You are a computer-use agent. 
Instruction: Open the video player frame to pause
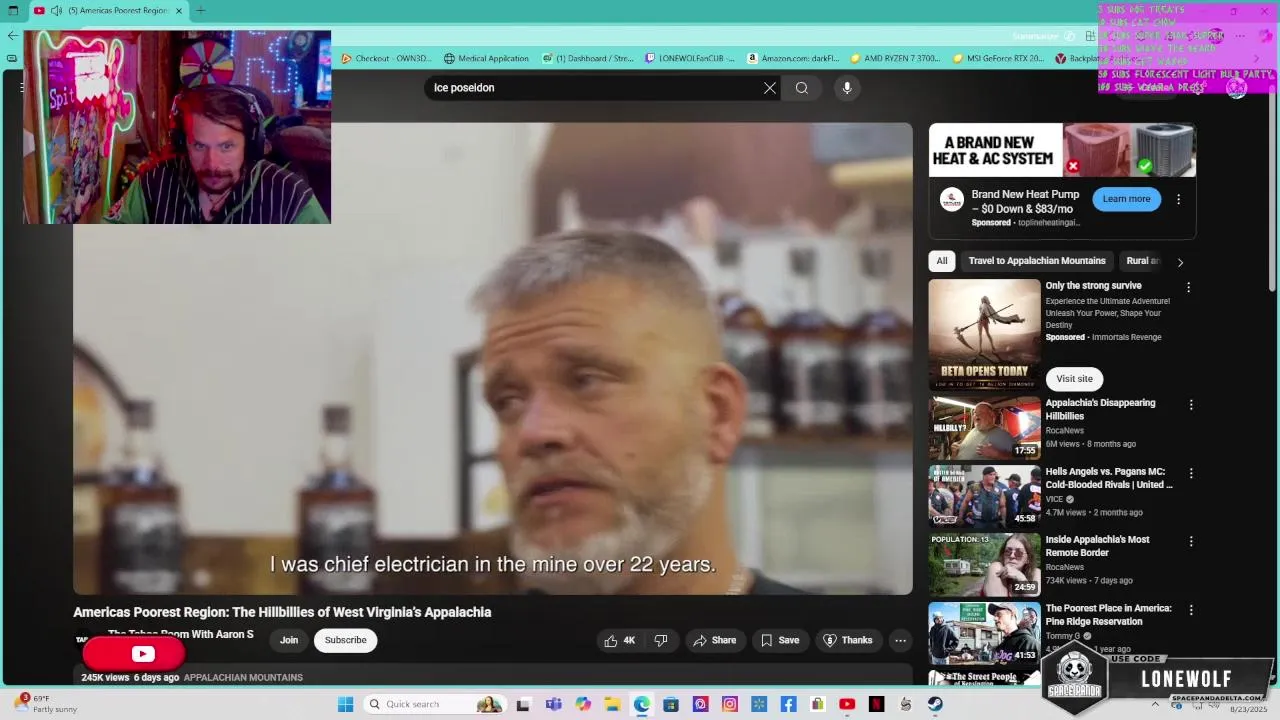[x=492, y=358]
